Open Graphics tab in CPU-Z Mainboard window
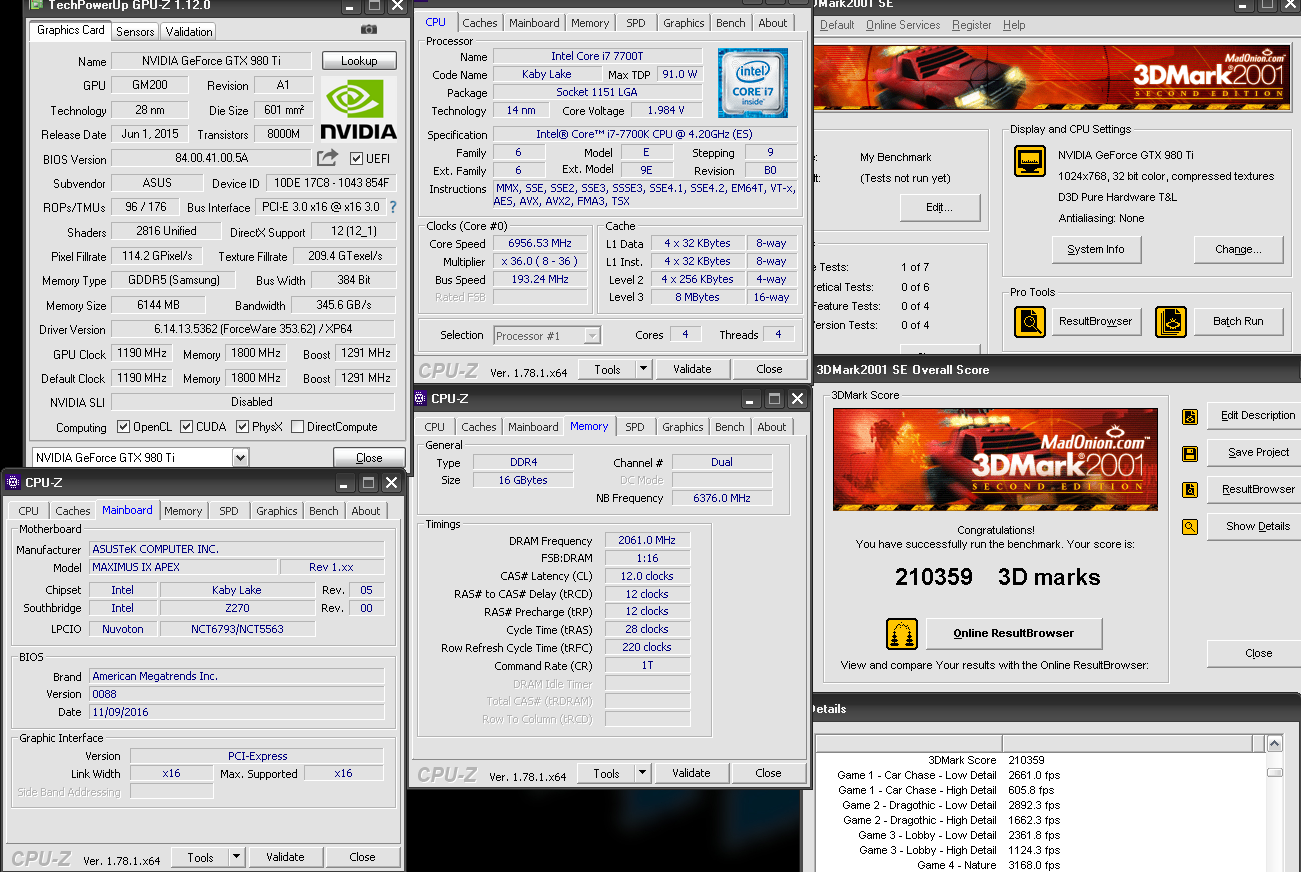Viewport: 1301px width, 872px height. point(277,511)
